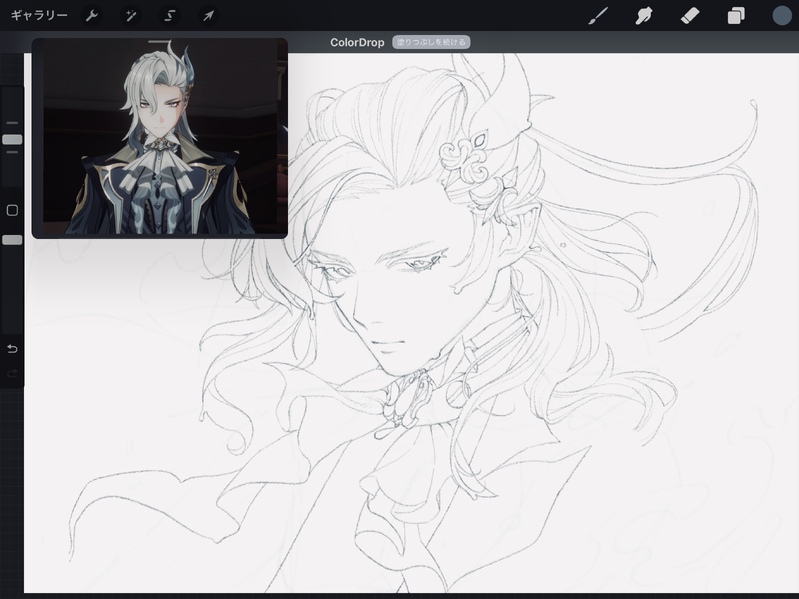
Task: Select the Brush tool
Action: 598,16
